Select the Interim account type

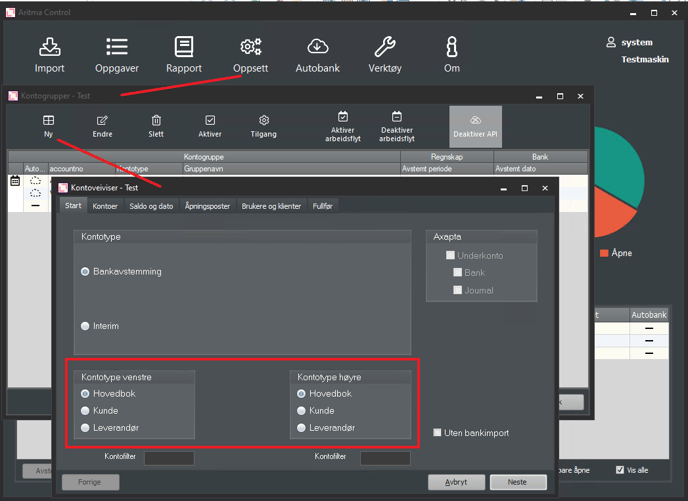pyautogui.click(x=86, y=326)
